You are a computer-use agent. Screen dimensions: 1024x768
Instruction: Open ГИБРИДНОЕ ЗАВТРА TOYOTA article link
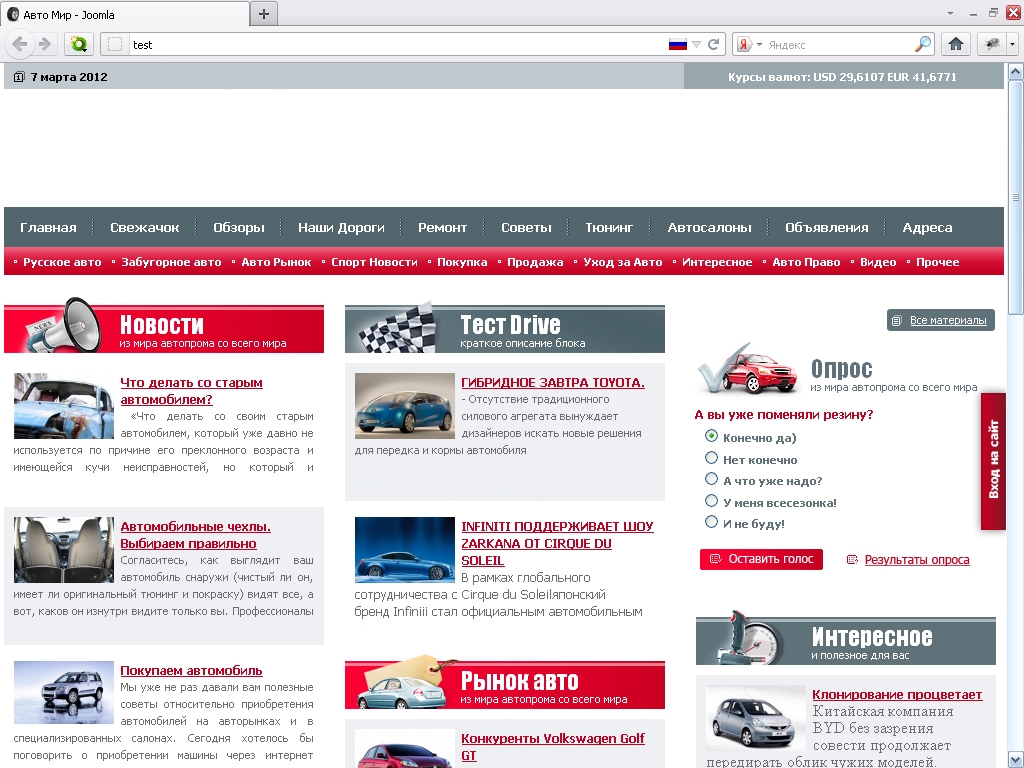pyautogui.click(x=552, y=383)
